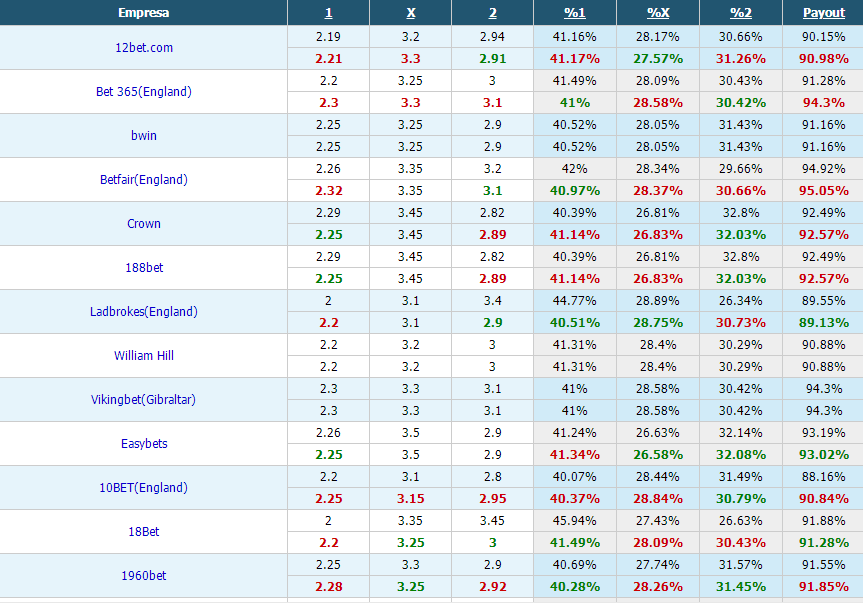Select Betfair opening payout 94.92%

click(823, 169)
